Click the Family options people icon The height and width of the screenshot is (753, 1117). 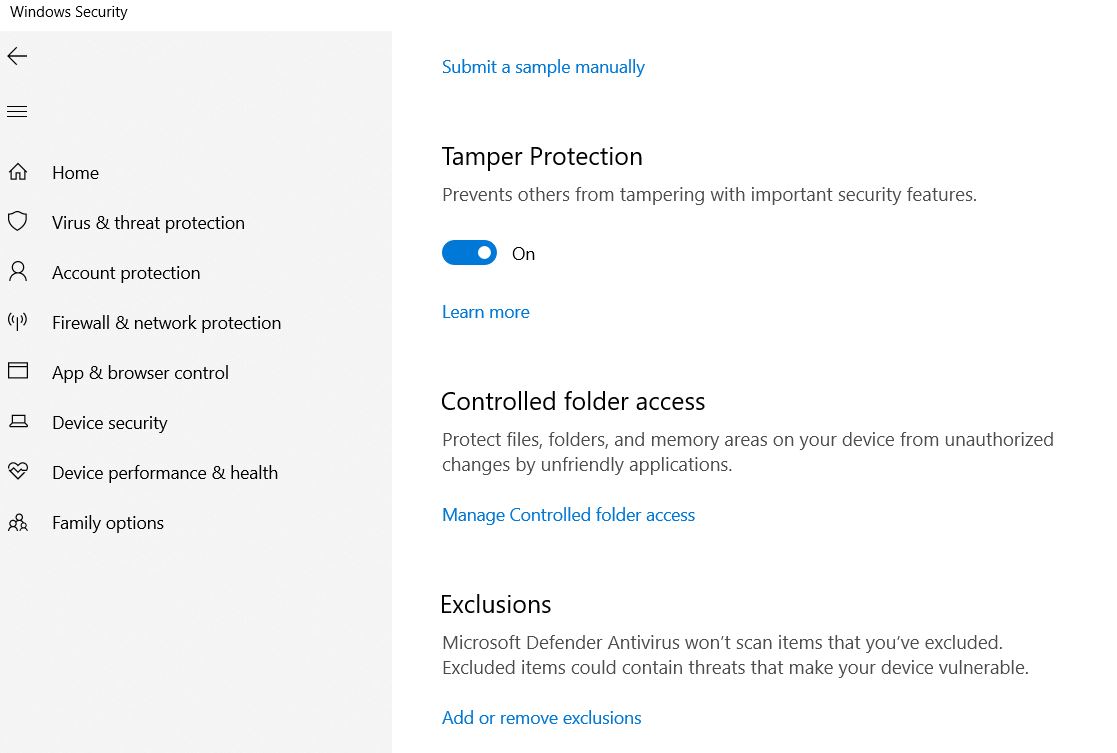click(18, 522)
